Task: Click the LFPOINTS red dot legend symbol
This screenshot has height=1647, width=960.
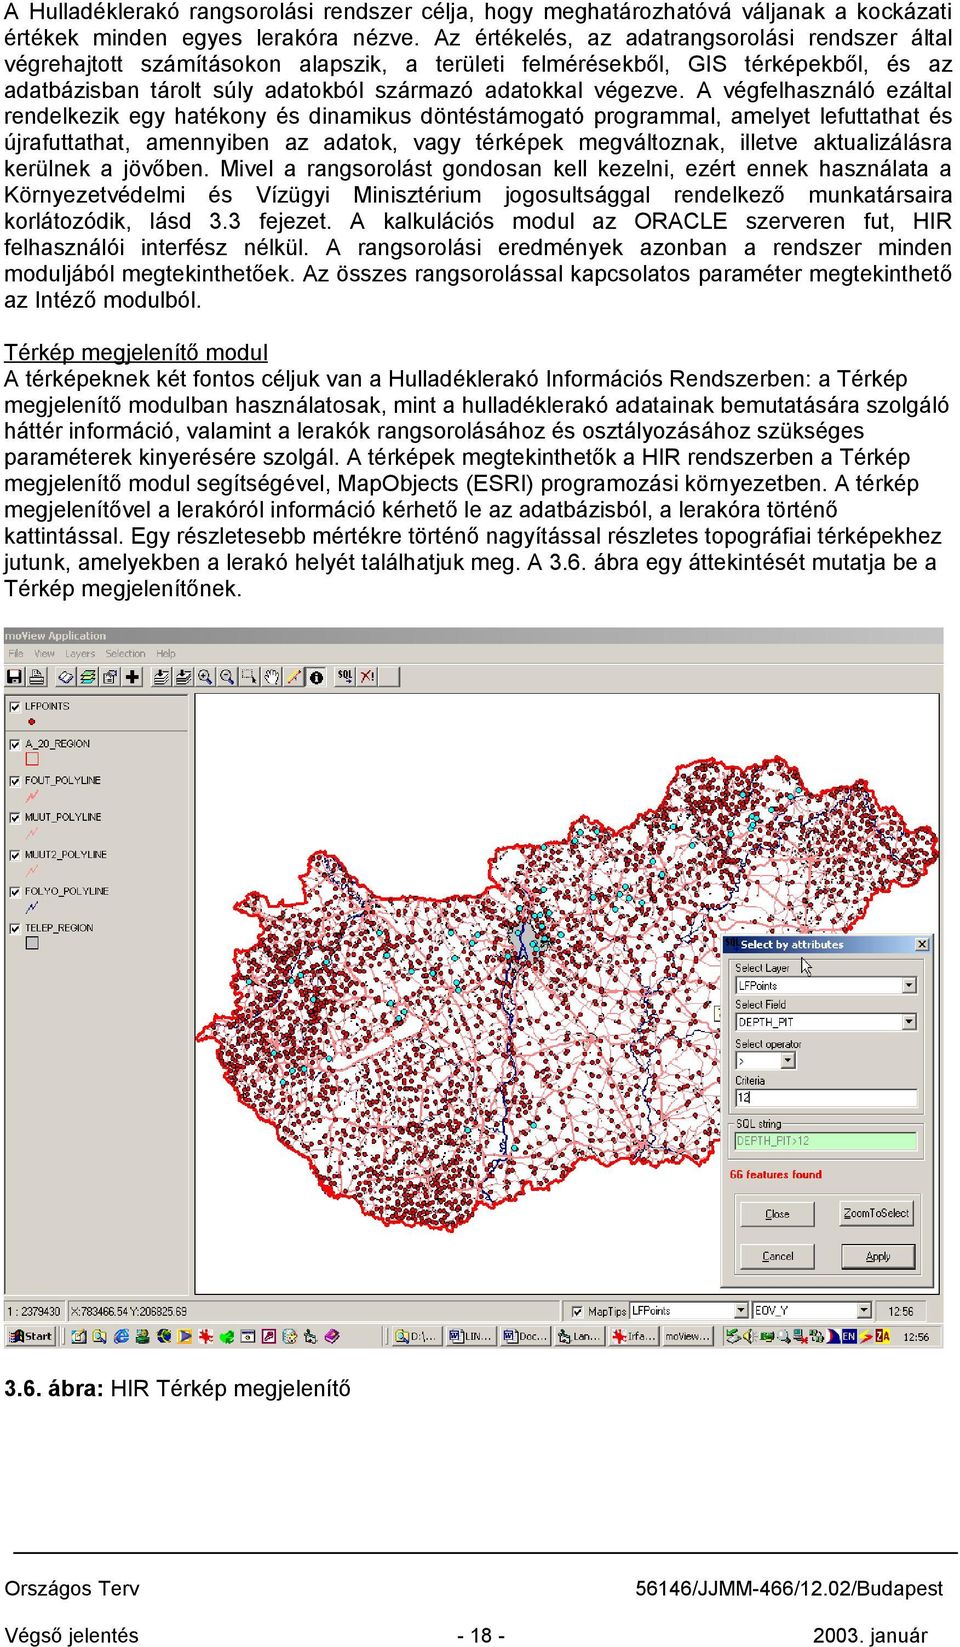Action: (32, 721)
